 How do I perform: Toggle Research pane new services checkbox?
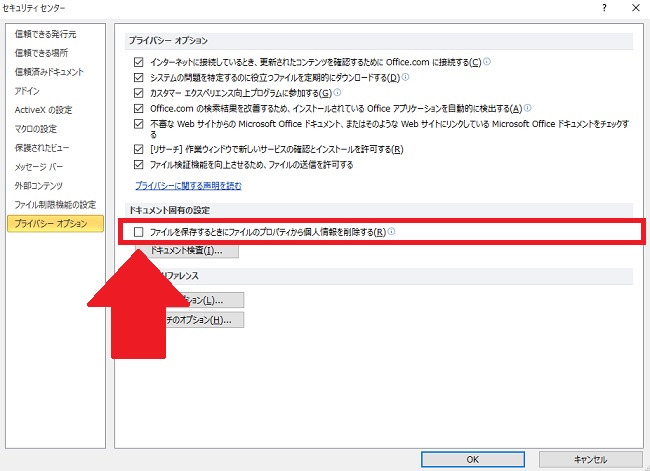pyautogui.click(x=138, y=149)
